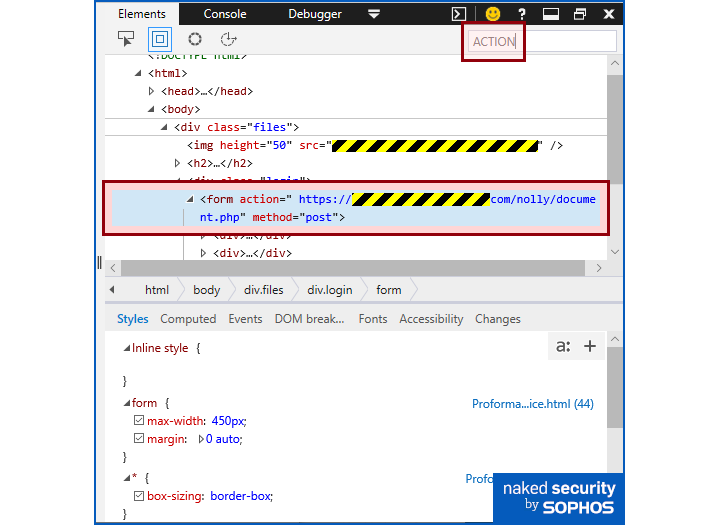Disable the box-sizing property checkbox
Image resolution: width=720 pixels, height=525 pixels.
click(x=139, y=496)
